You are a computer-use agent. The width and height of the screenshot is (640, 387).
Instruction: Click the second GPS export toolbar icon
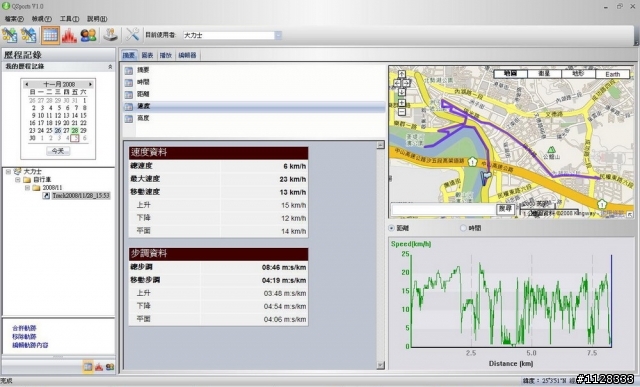point(29,35)
